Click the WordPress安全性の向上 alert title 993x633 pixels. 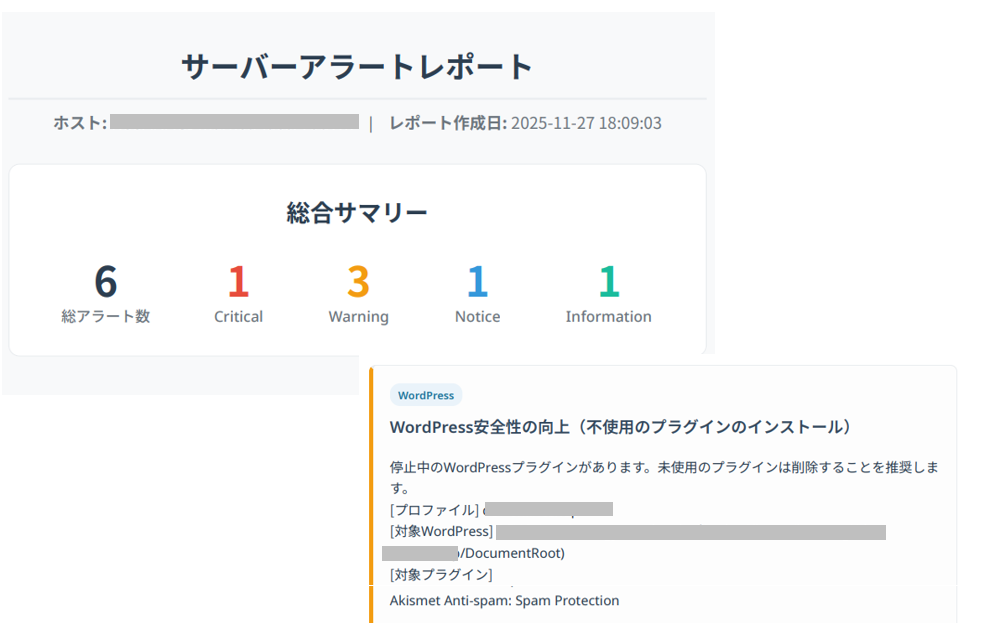point(621,427)
